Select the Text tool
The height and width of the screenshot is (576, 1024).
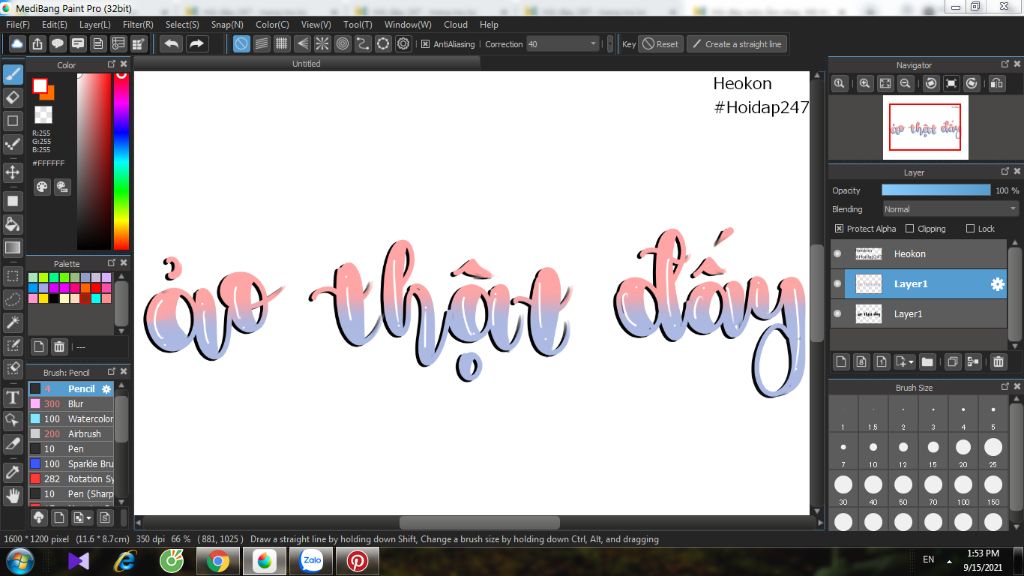[12, 397]
